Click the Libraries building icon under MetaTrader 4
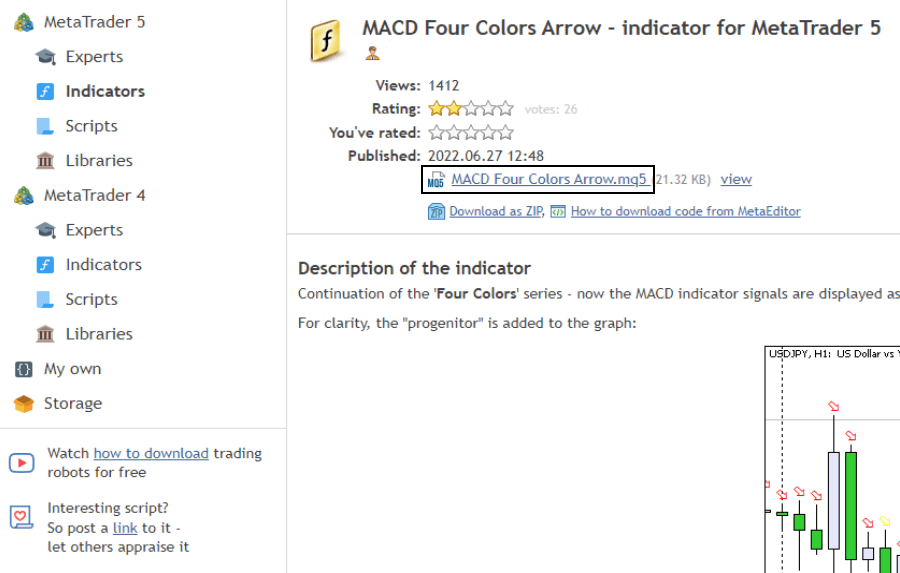The image size is (900, 573). click(45, 334)
